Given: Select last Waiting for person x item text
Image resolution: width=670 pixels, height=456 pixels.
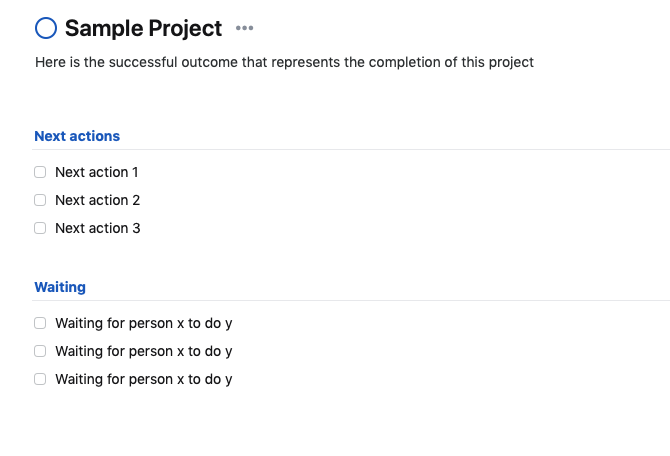Looking at the screenshot, I should click(x=143, y=379).
